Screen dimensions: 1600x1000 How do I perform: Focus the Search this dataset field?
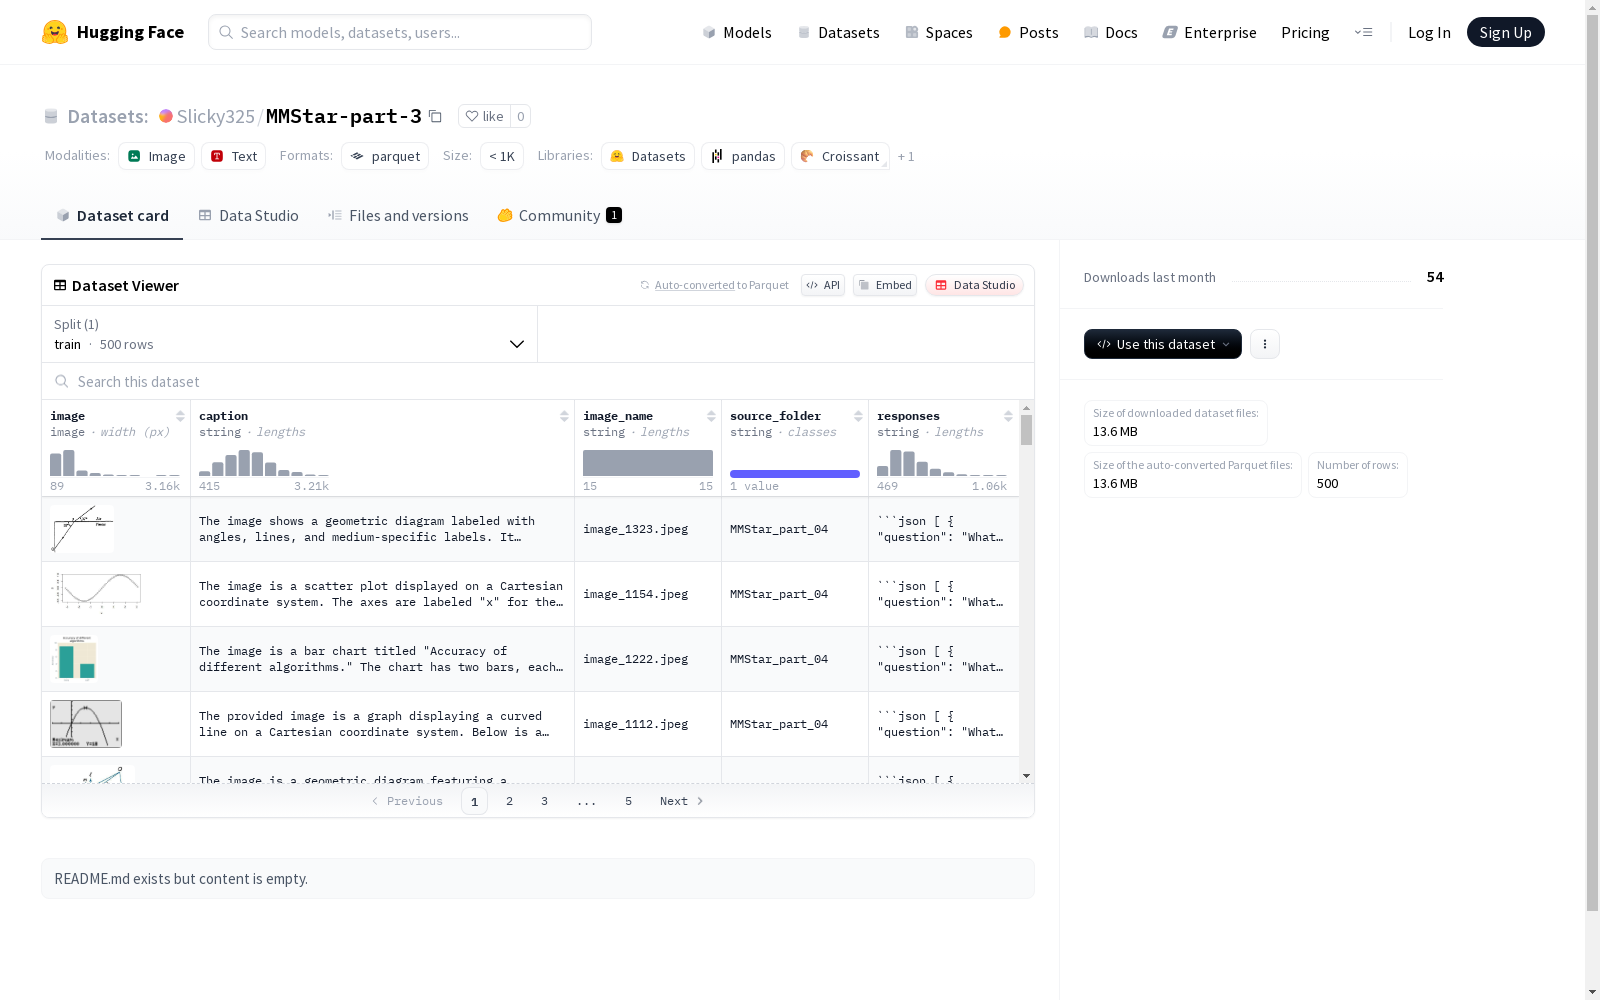point(538,381)
